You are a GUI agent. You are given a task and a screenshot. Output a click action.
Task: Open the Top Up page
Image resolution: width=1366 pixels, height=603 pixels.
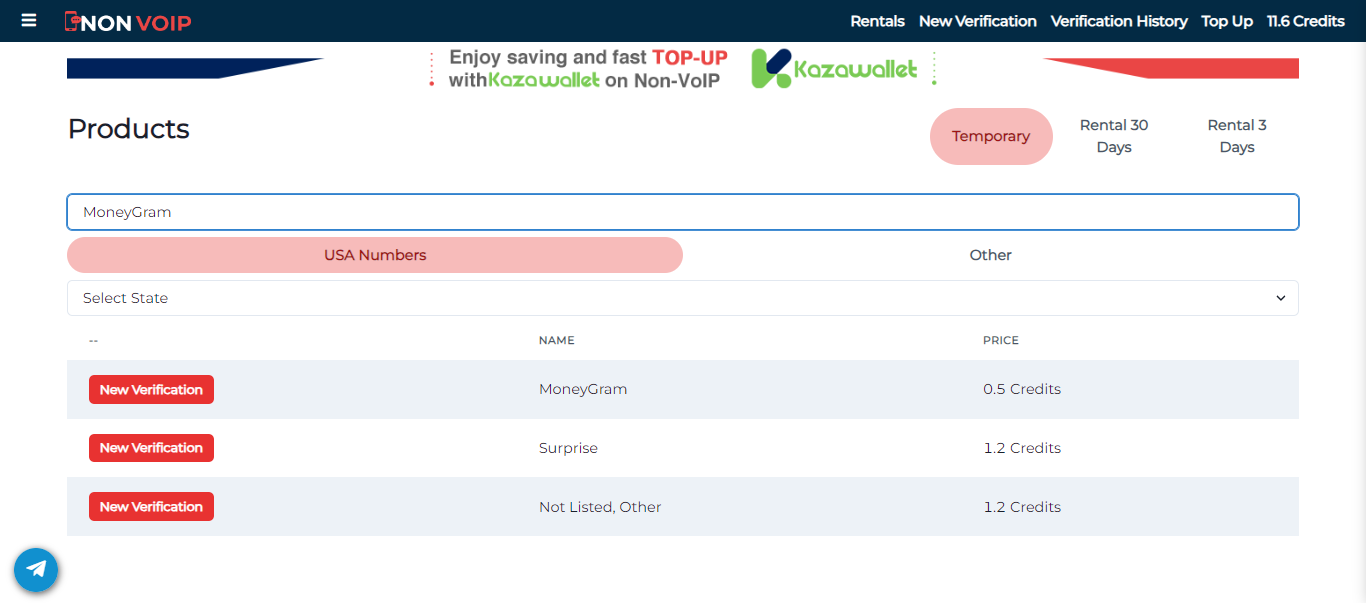tap(1227, 20)
